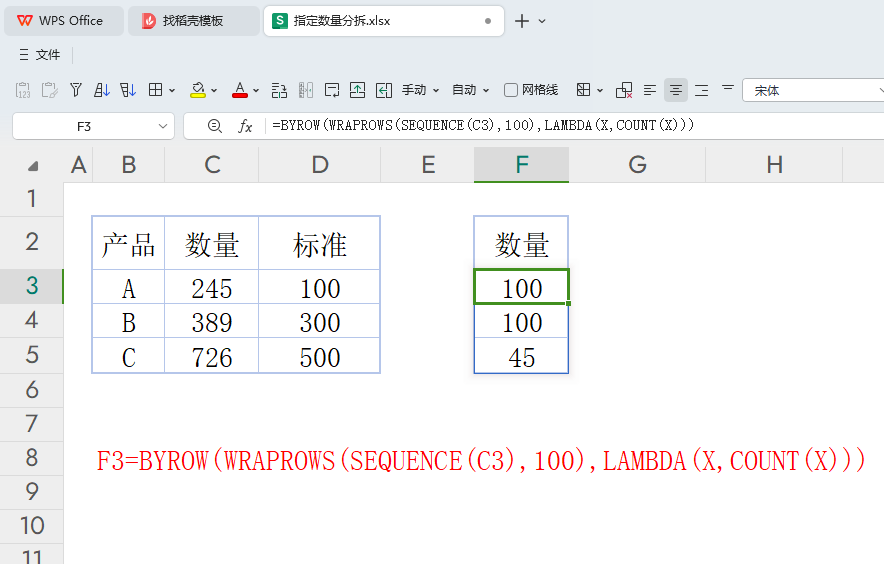Expand the merge cells dropdown arrow
The image size is (884, 564).
[x=600, y=90]
